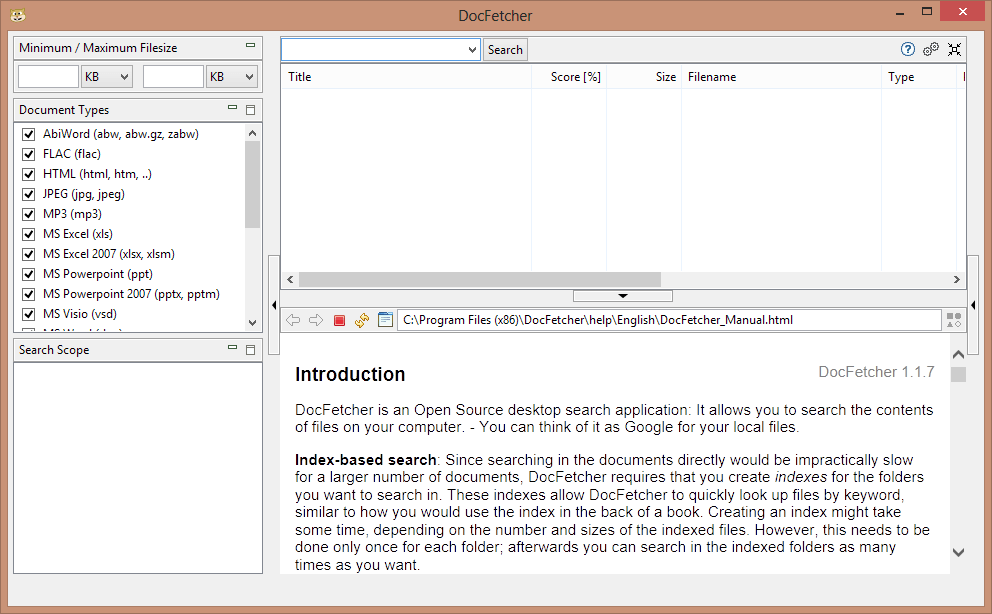Screen dimensions: 992x614
Task: Uncheck FLAC file type
Action: pyautogui.click(x=28, y=154)
